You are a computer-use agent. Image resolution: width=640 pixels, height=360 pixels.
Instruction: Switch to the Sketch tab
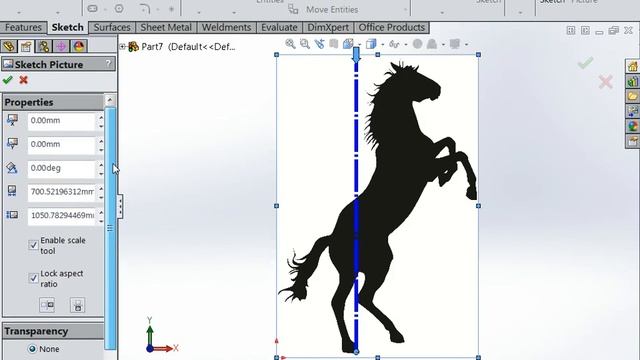68,27
